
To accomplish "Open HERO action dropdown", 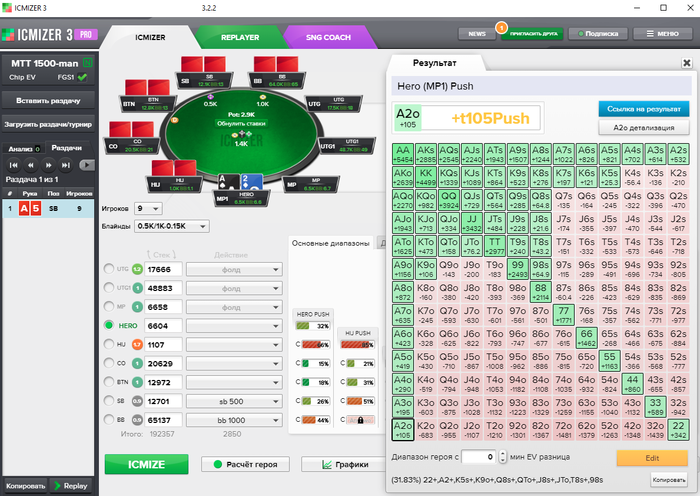I will [x=234, y=326].
